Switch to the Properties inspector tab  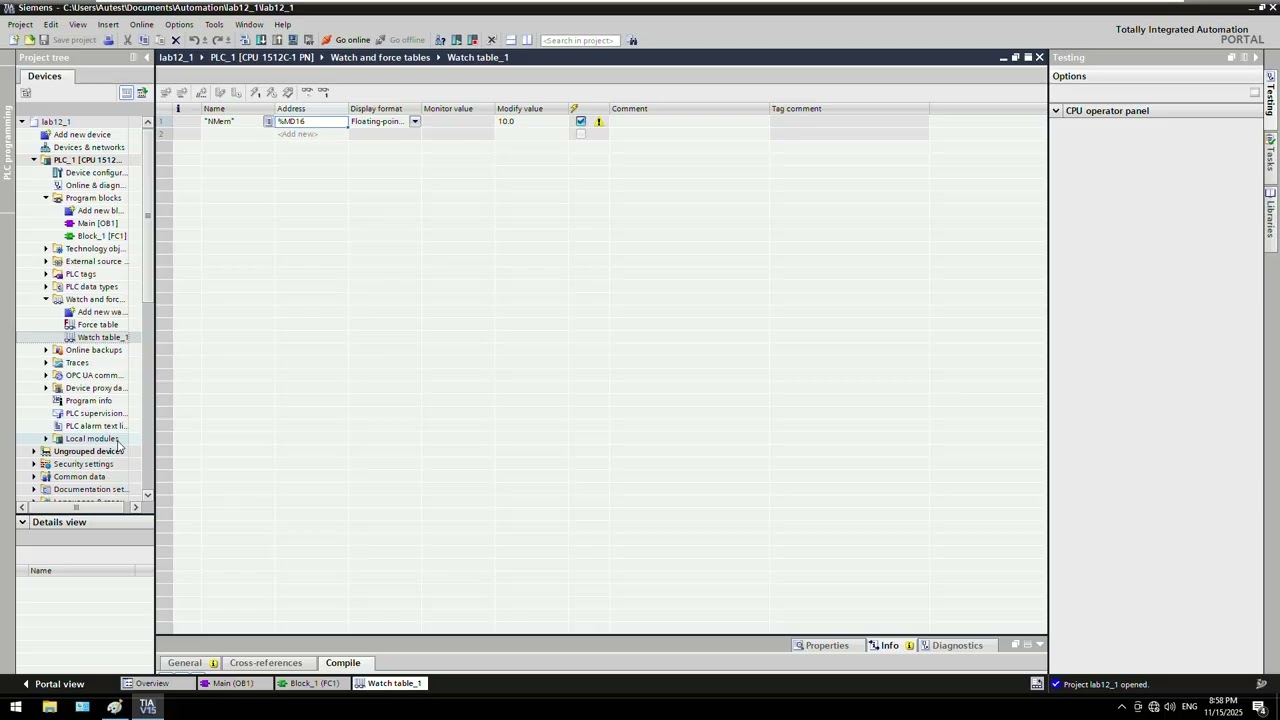[821, 645]
